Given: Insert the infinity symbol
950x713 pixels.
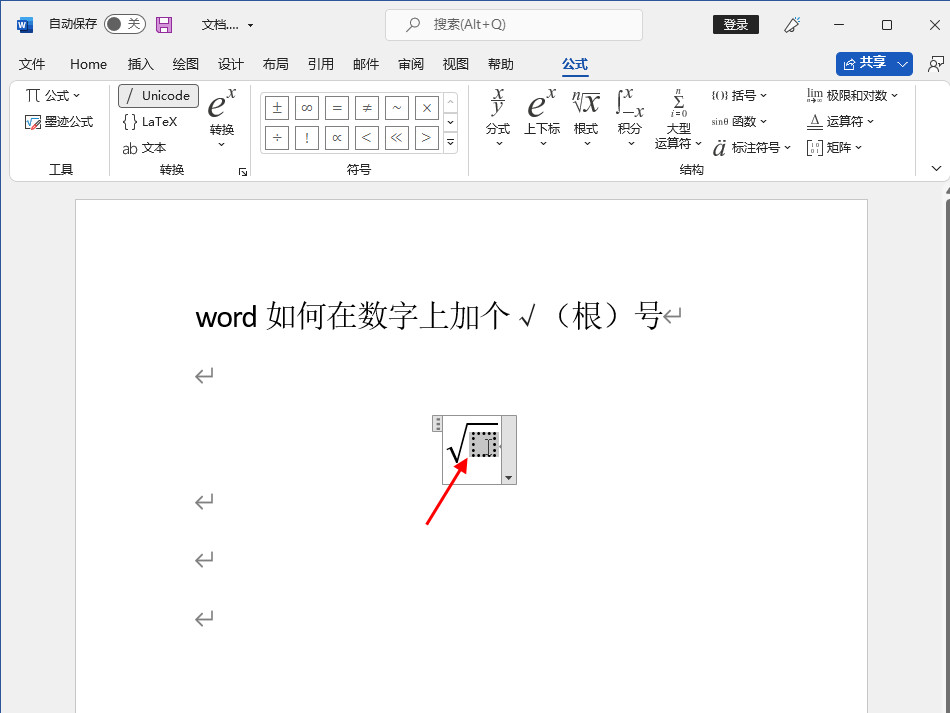Looking at the screenshot, I should pos(307,107).
